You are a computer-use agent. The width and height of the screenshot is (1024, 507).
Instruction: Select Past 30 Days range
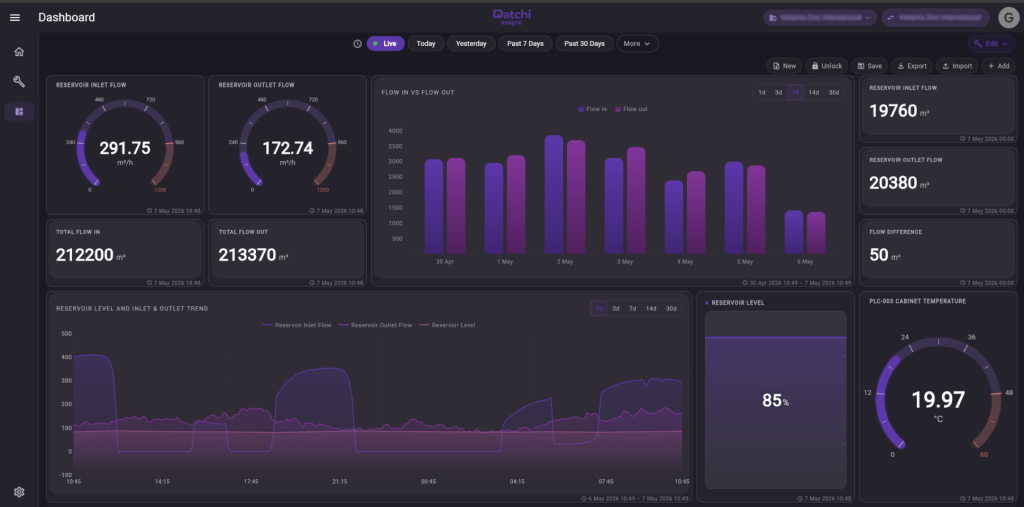(x=584, y=44)
